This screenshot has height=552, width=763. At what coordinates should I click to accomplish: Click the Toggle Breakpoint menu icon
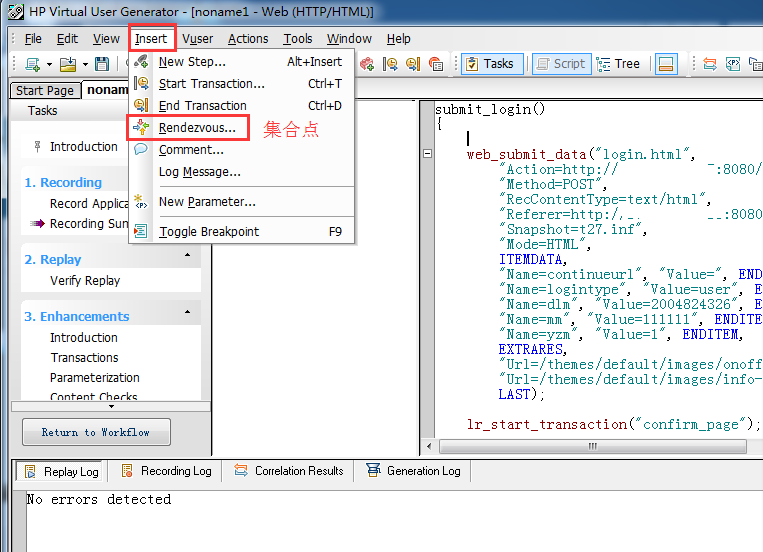coord(141,231)
